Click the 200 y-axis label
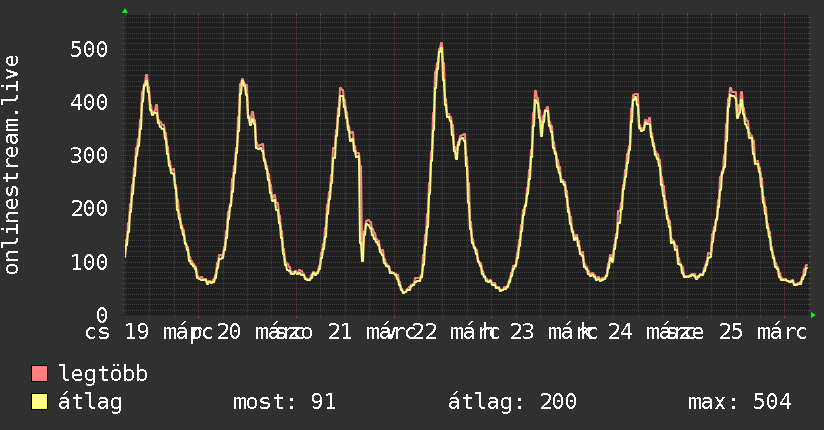This screenshot has width=824, height=430. click(89, 209)
